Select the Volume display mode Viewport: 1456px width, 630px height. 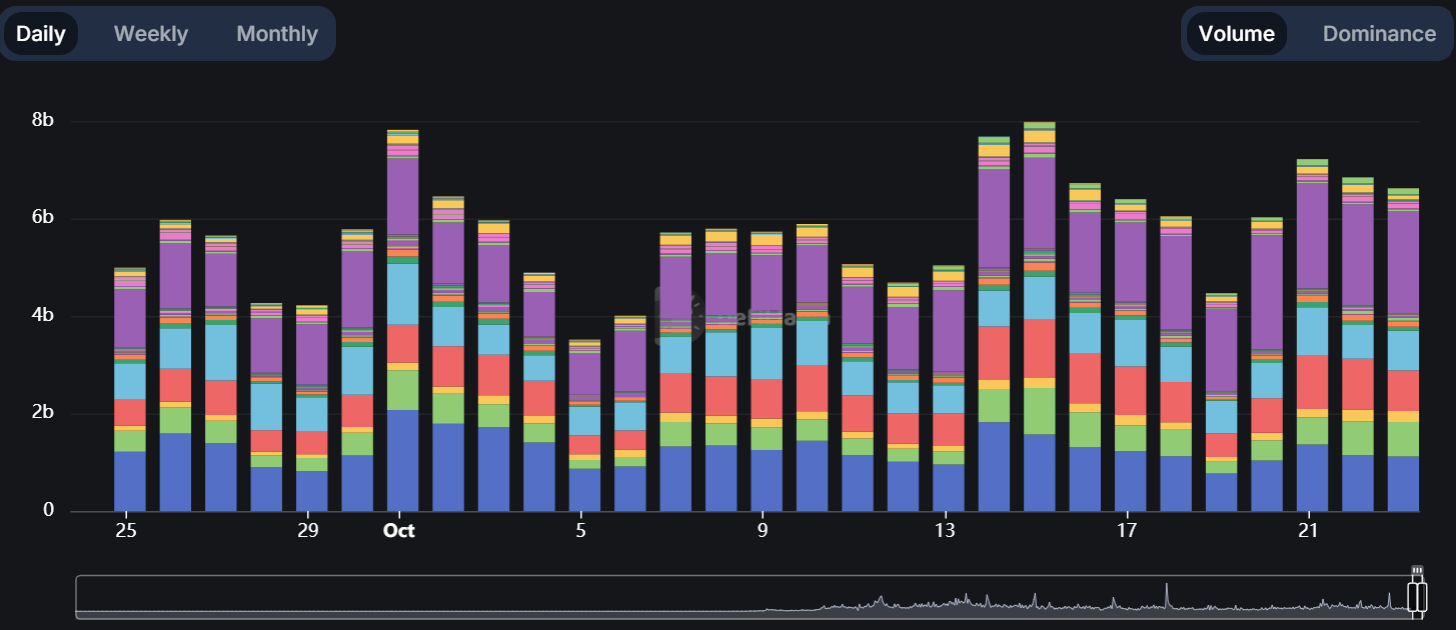point(1236,33)
